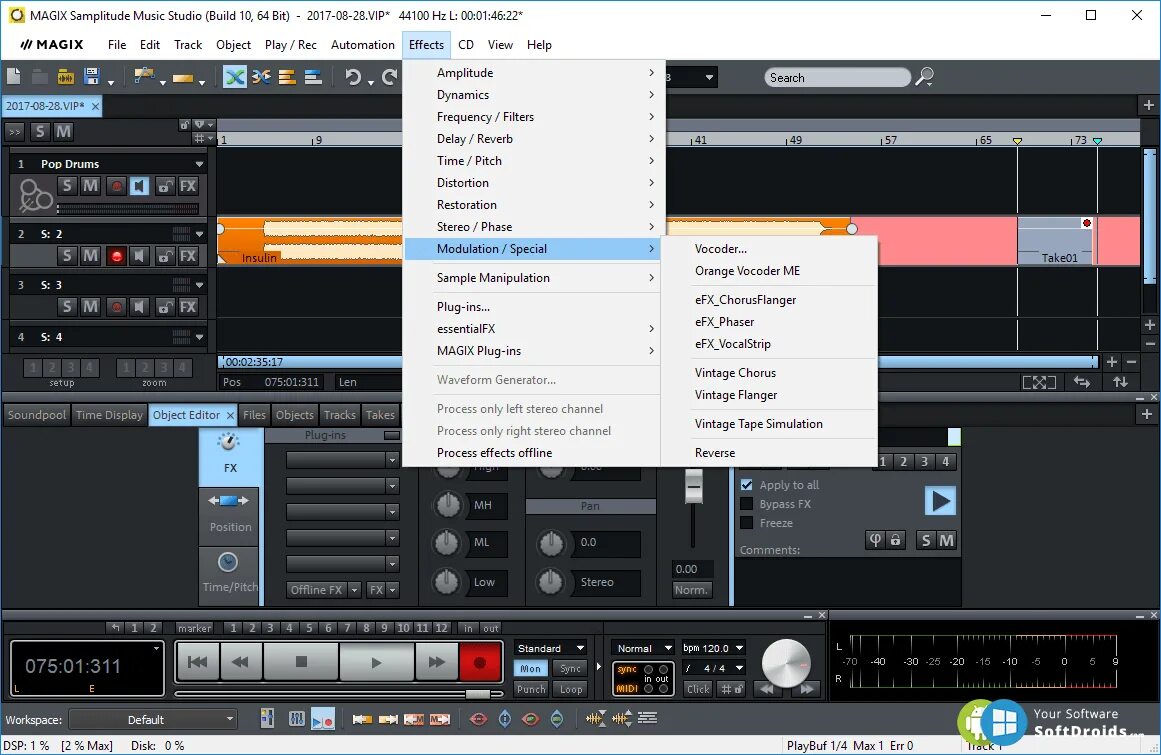
Task: Save the project using the floppy disk icon
Action: tap(92, 76)
